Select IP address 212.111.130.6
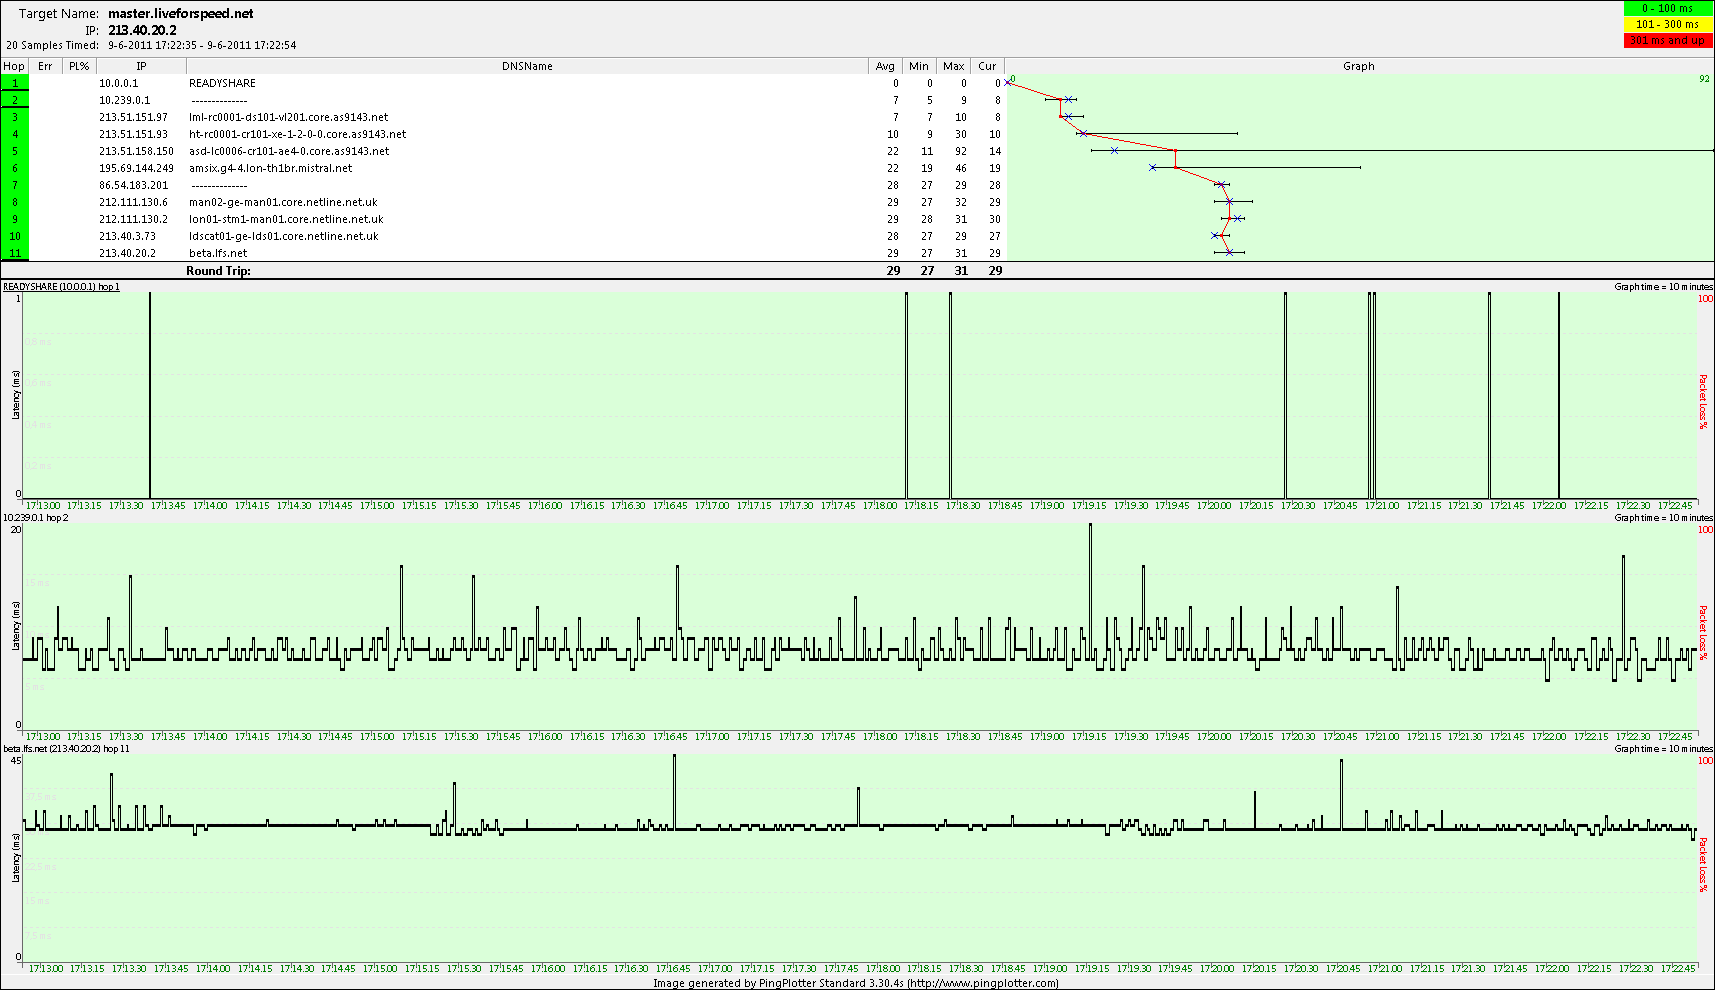 [133, 202]
